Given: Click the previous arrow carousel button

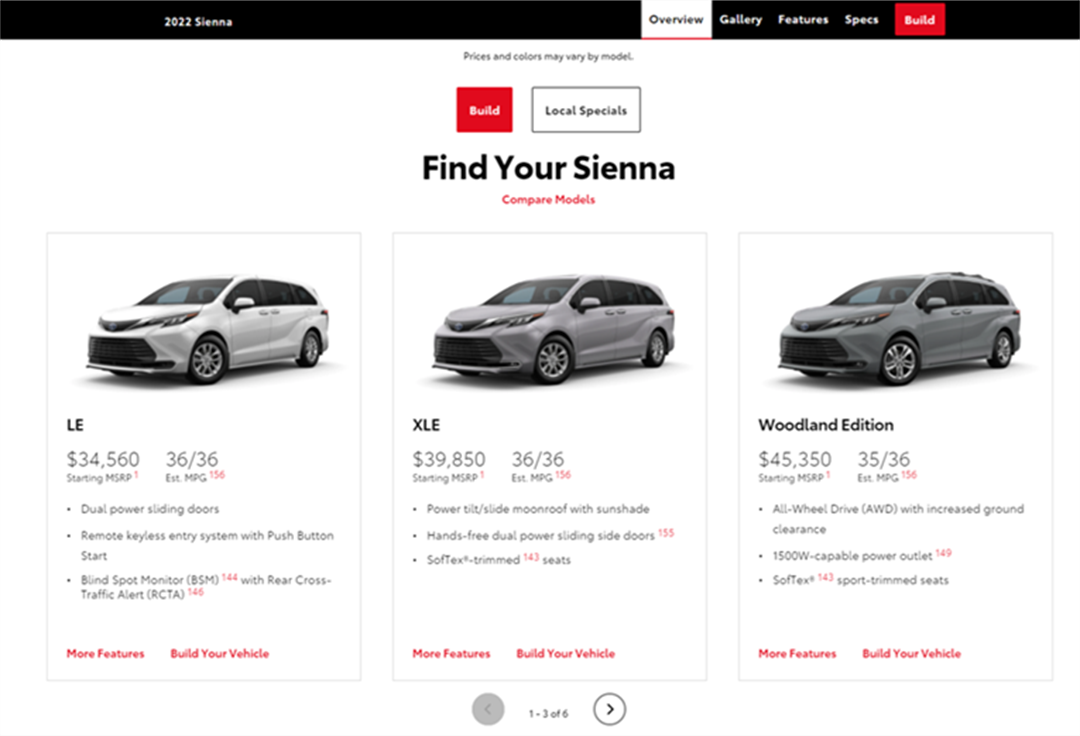Looking at the screenshot, I should pos(488,710).
